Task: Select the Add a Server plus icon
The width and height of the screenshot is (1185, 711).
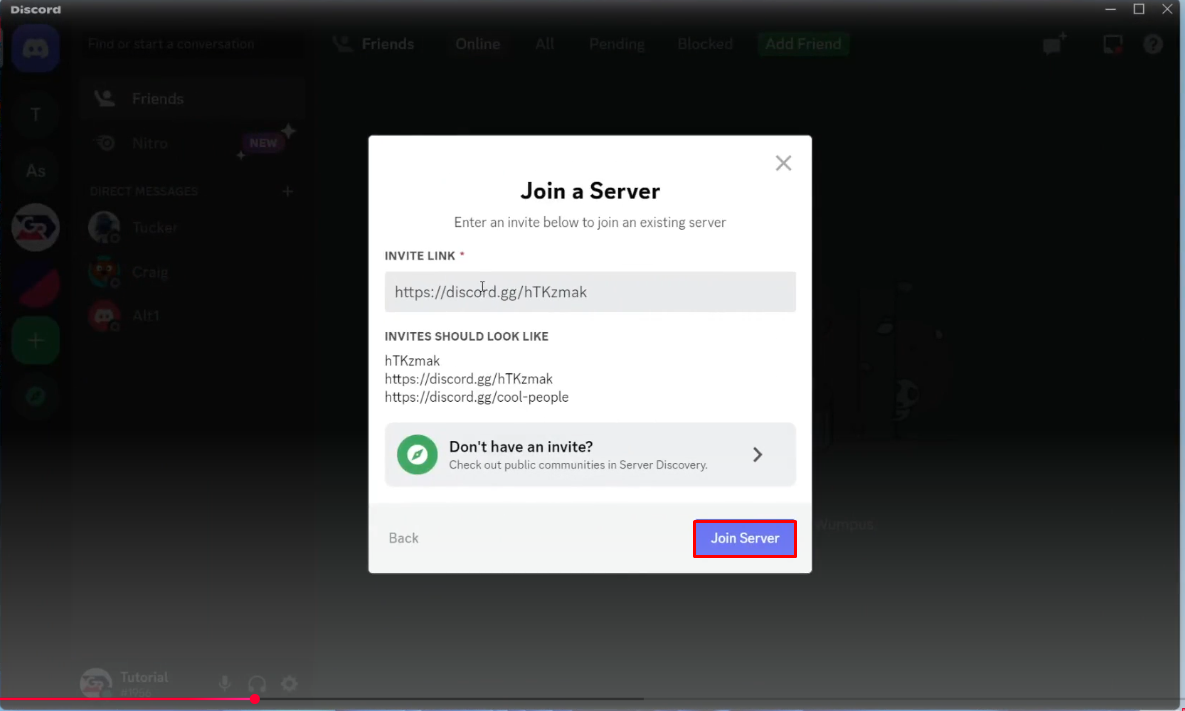Action: (x=36, y=340)
